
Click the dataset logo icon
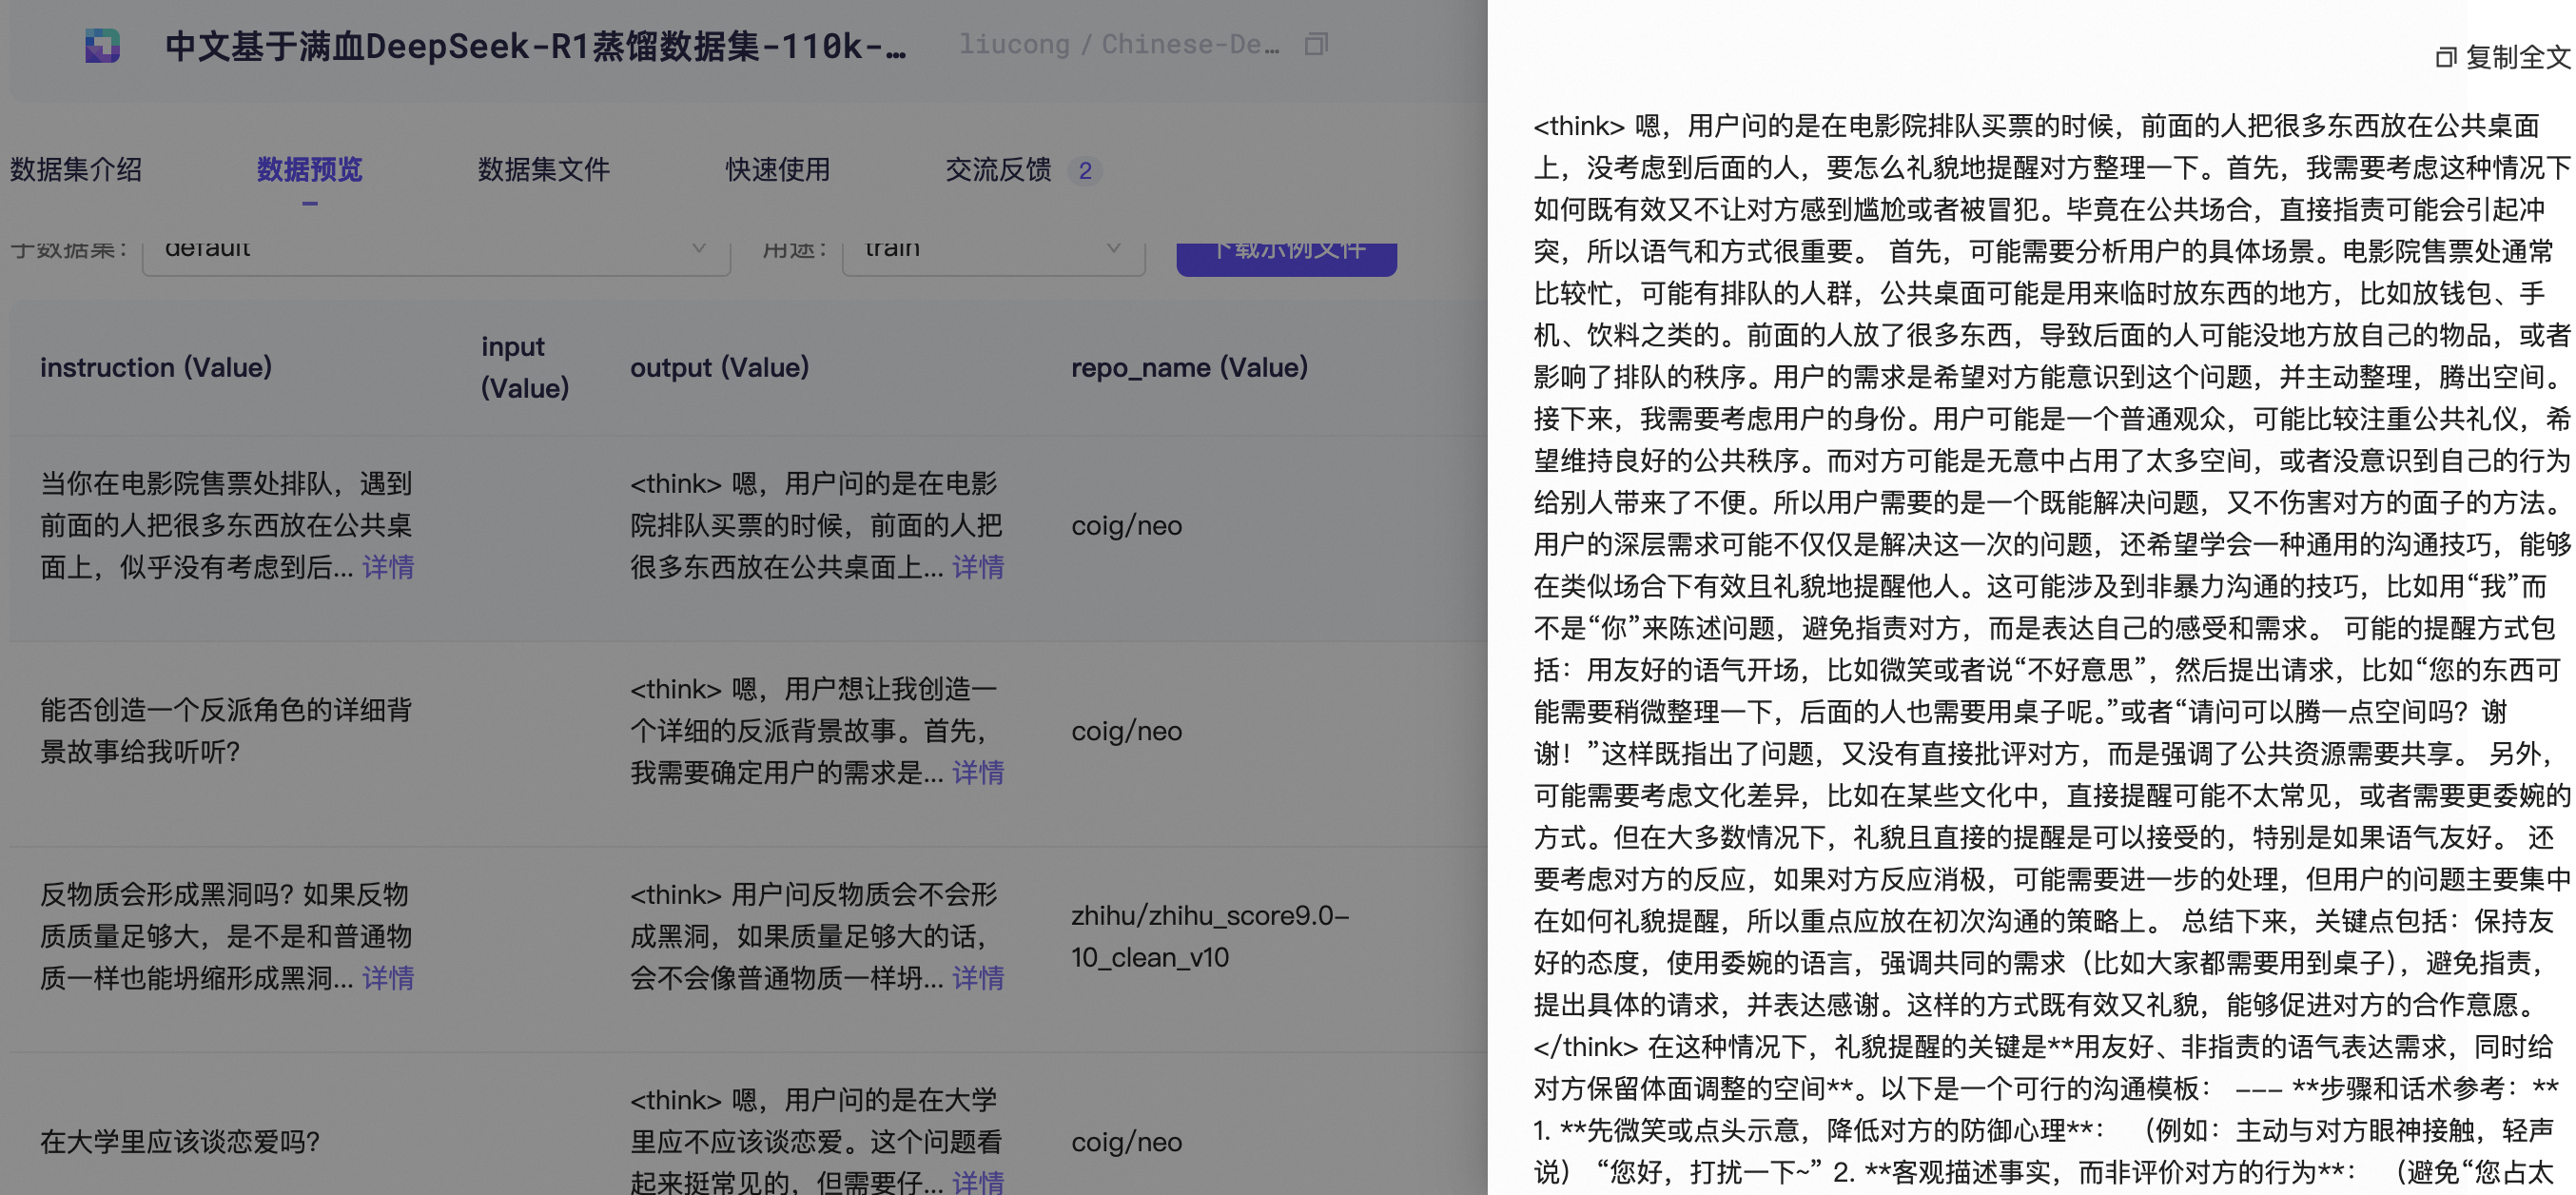tap(102, 46)
